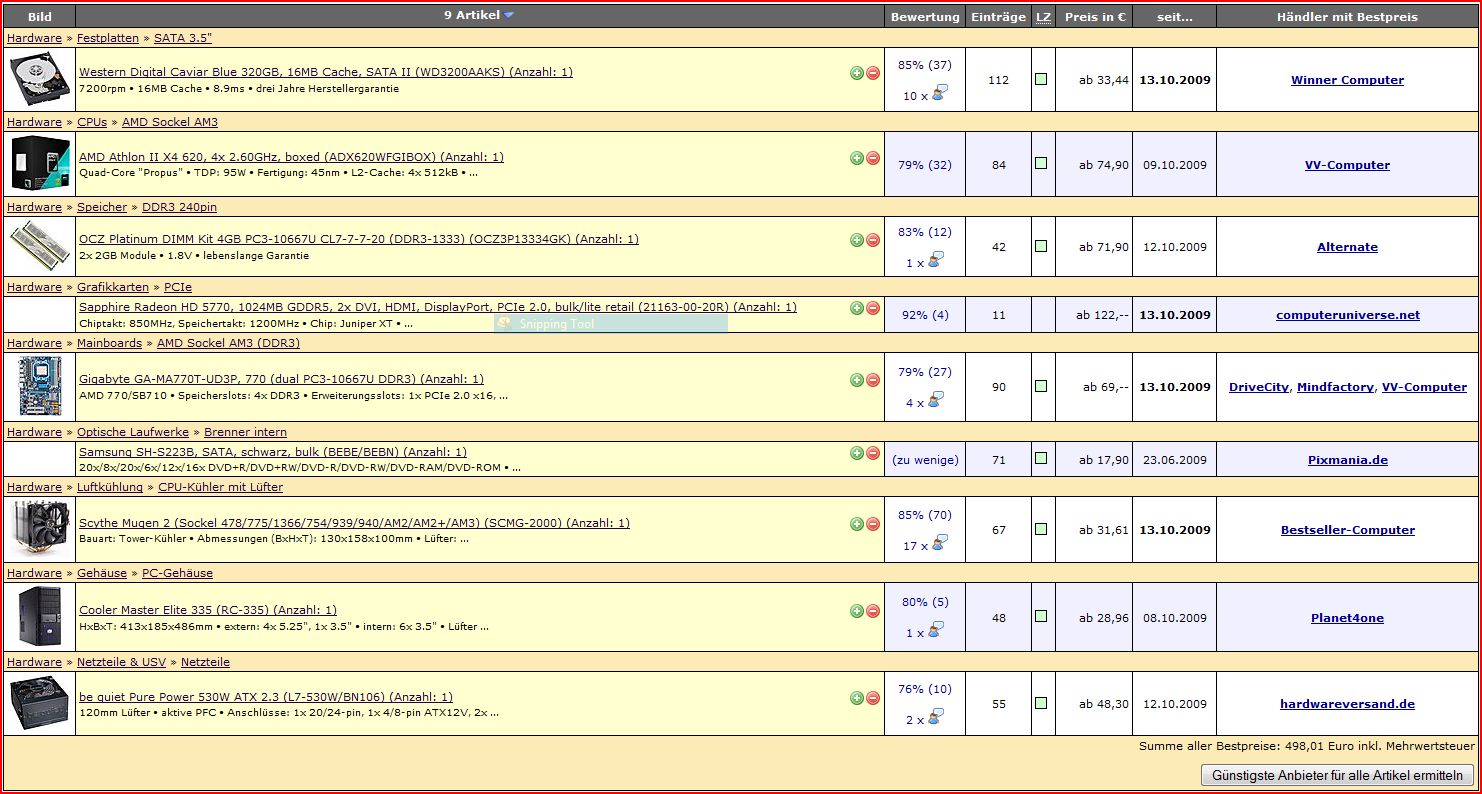Open Planet4one dealer link
1482x794 pixels.
[x=1347, y=618]
